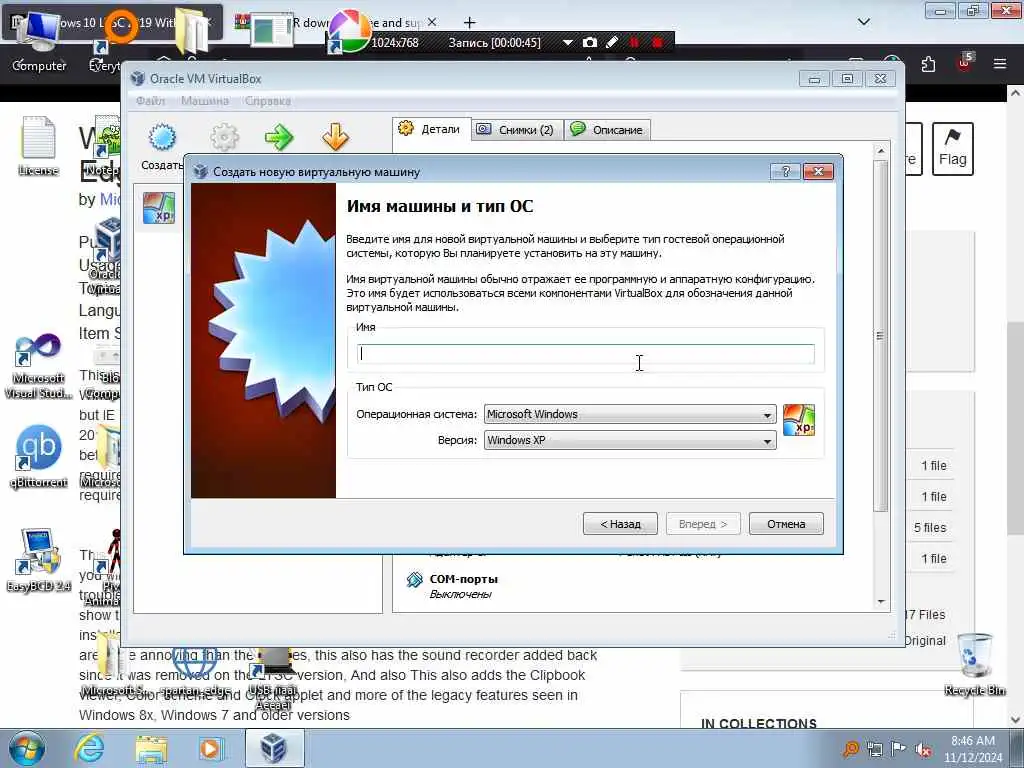Click the Создать new machine toolbar icon
Screen dimensions: 1024x768
click(162, 137)
